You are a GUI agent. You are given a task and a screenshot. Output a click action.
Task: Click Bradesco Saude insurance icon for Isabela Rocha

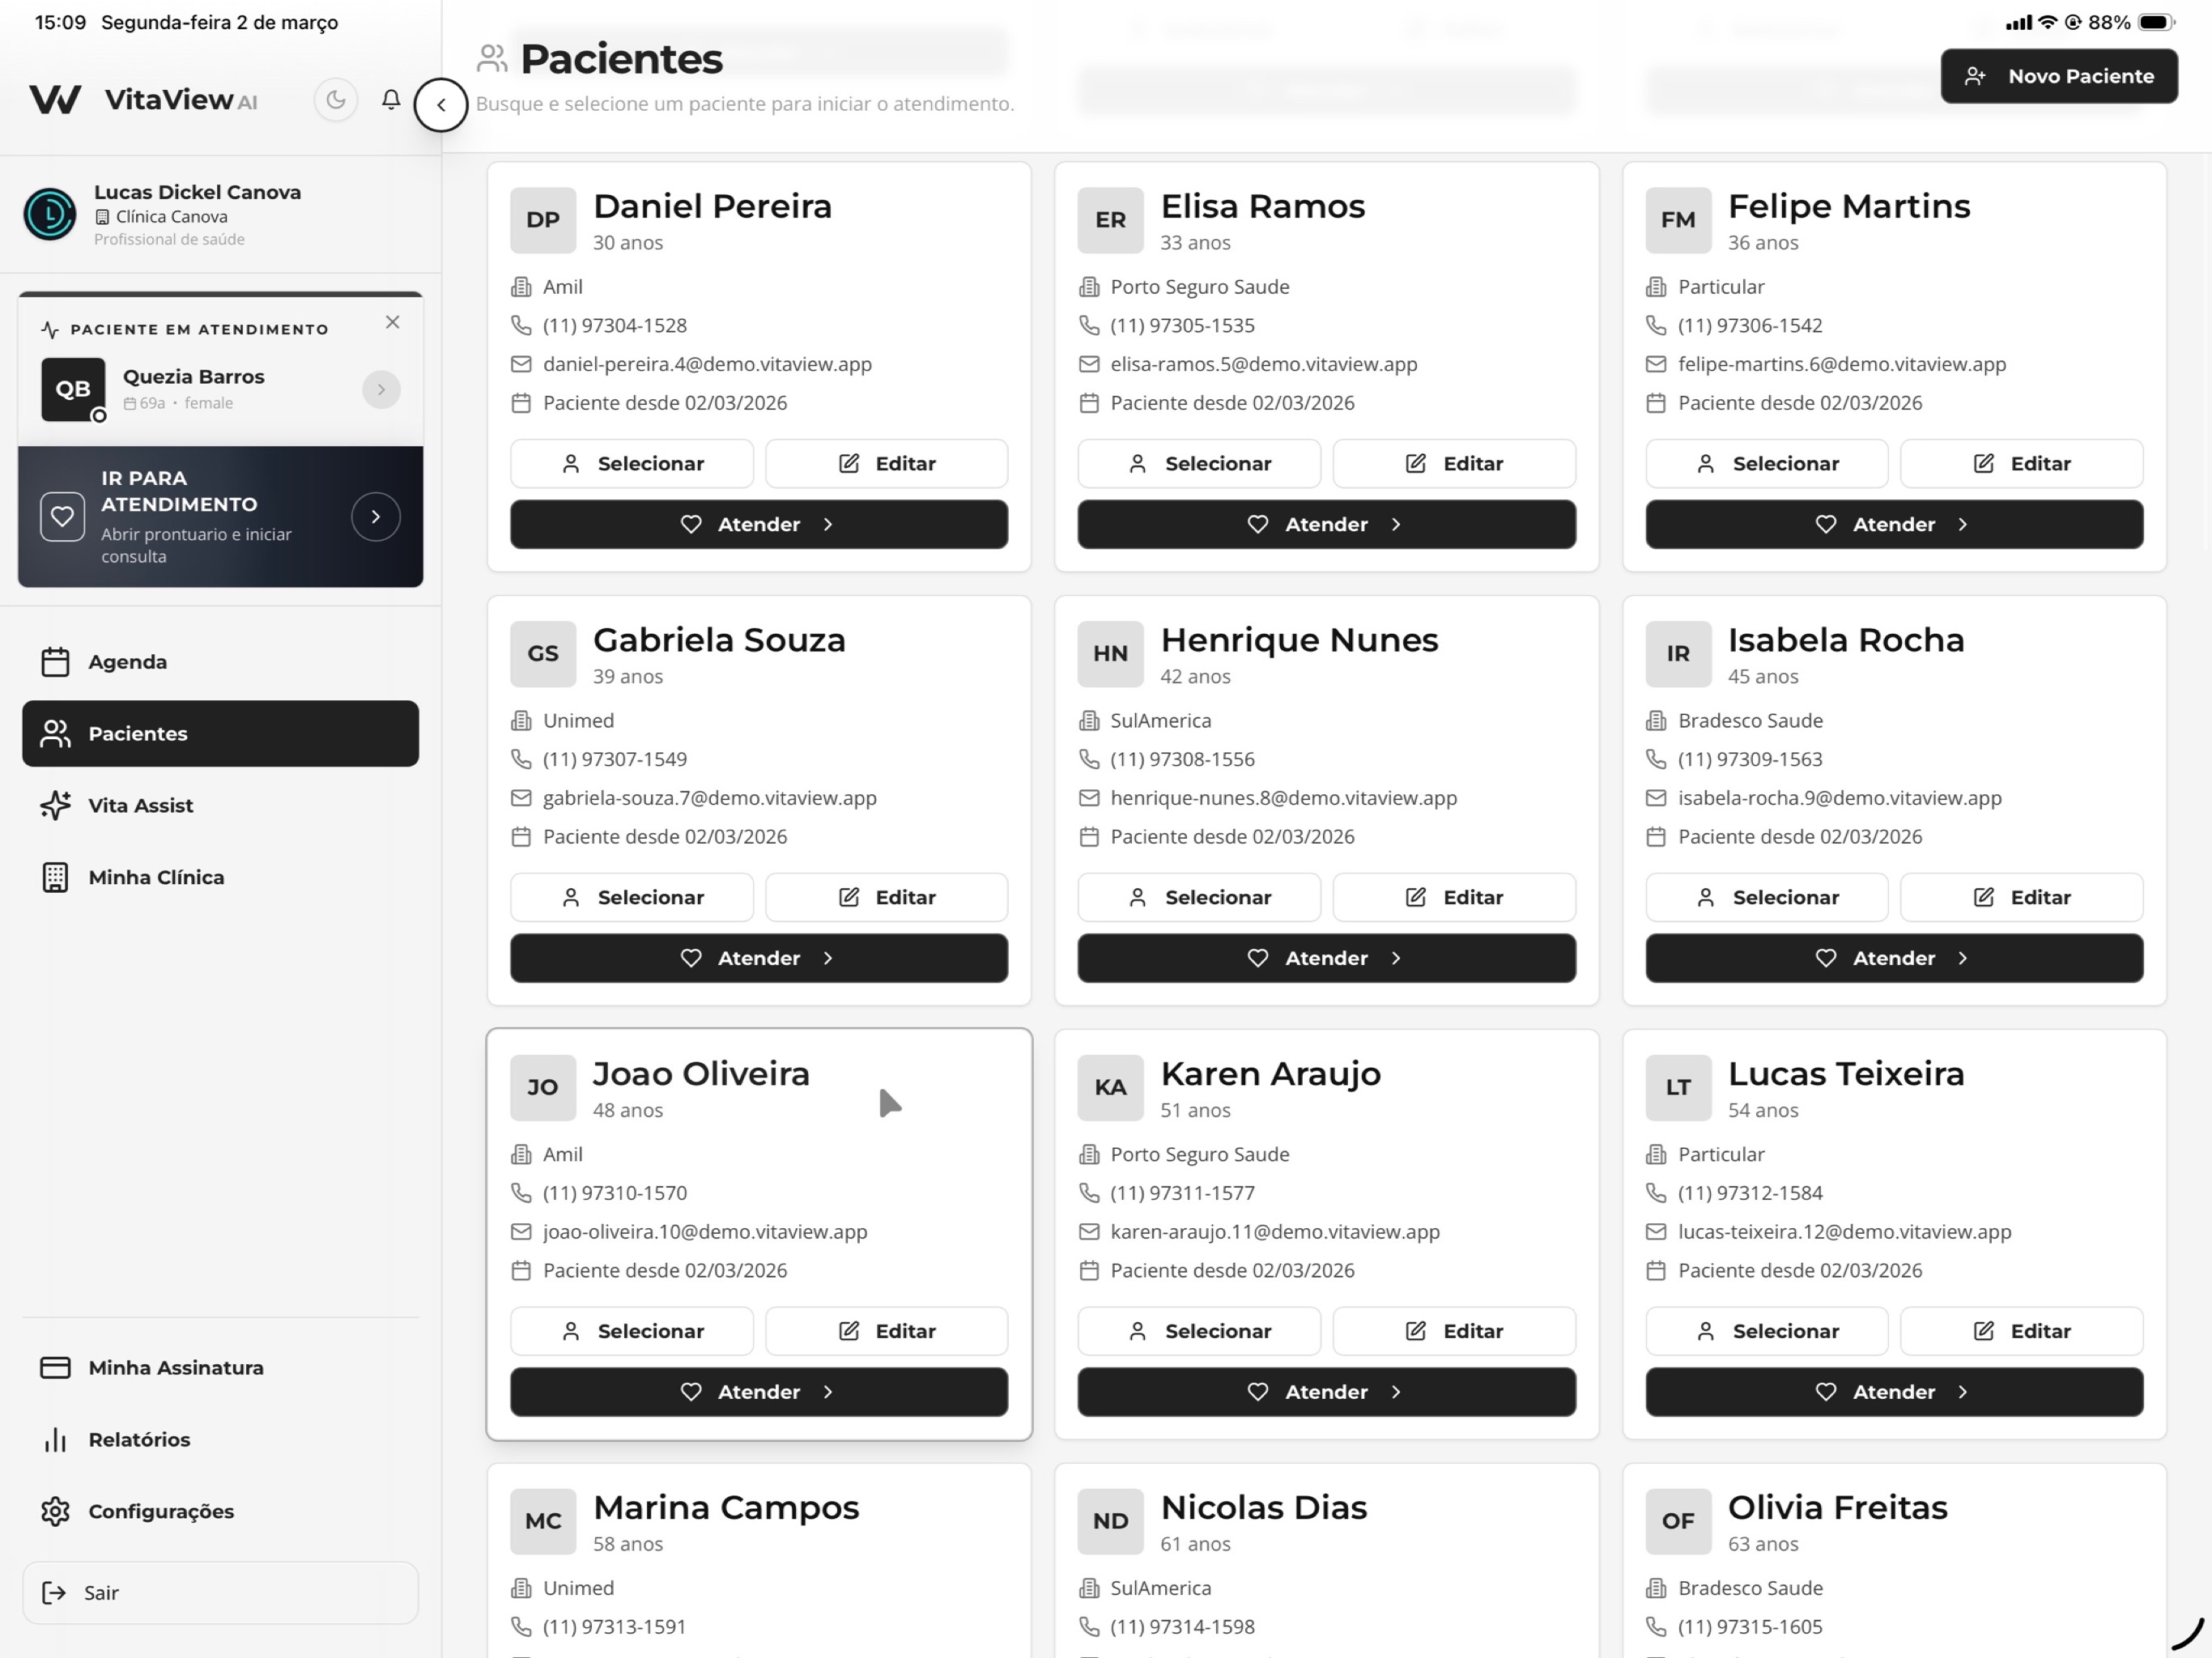tap(1656, 721)
